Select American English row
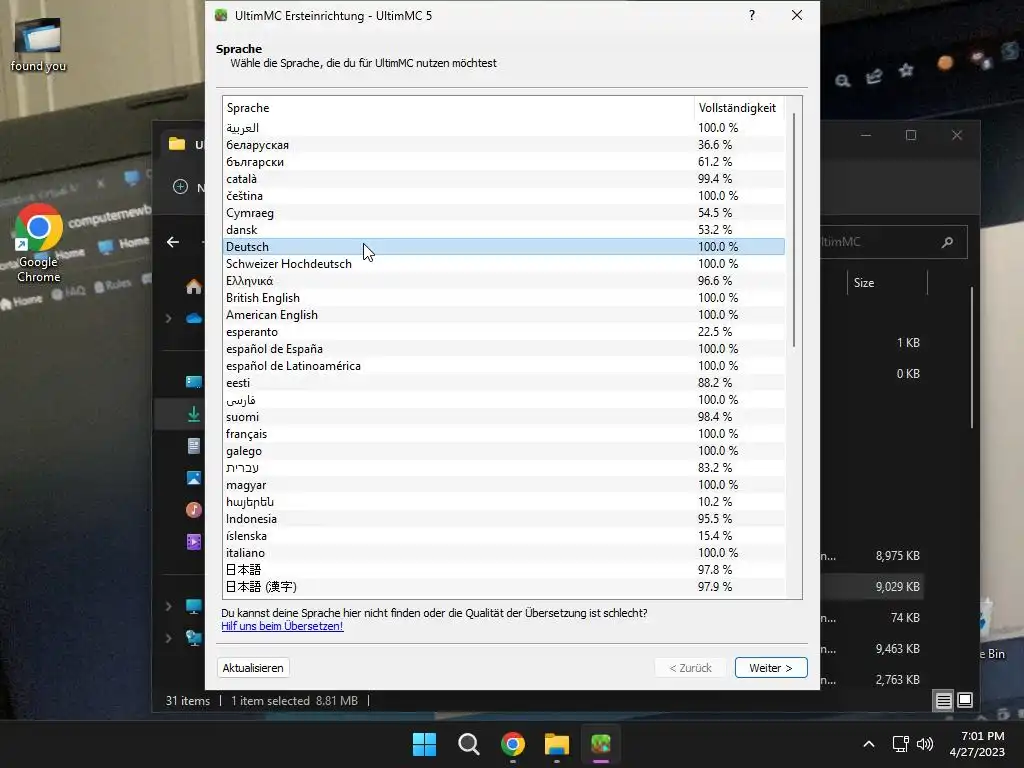Screen dimensions: 1024x768 (x=504, y=315)
